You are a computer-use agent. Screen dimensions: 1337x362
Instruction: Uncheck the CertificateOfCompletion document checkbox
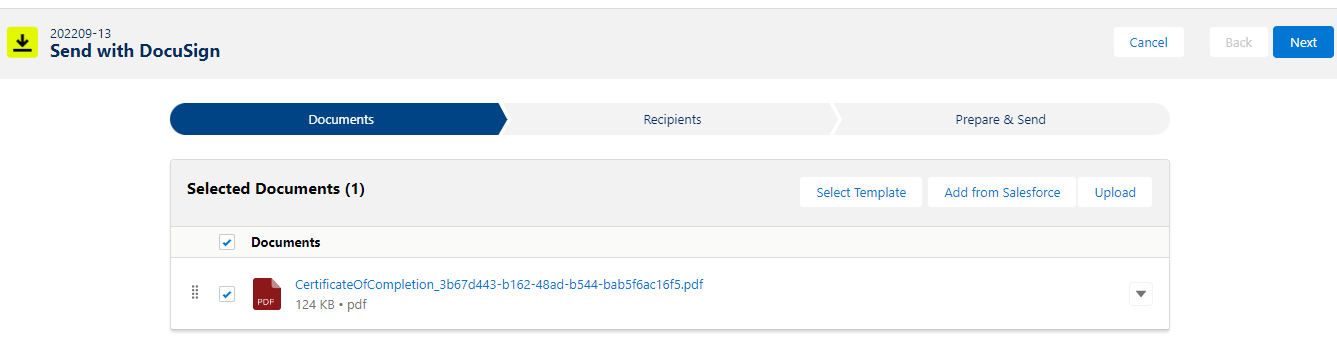(227, 294)
